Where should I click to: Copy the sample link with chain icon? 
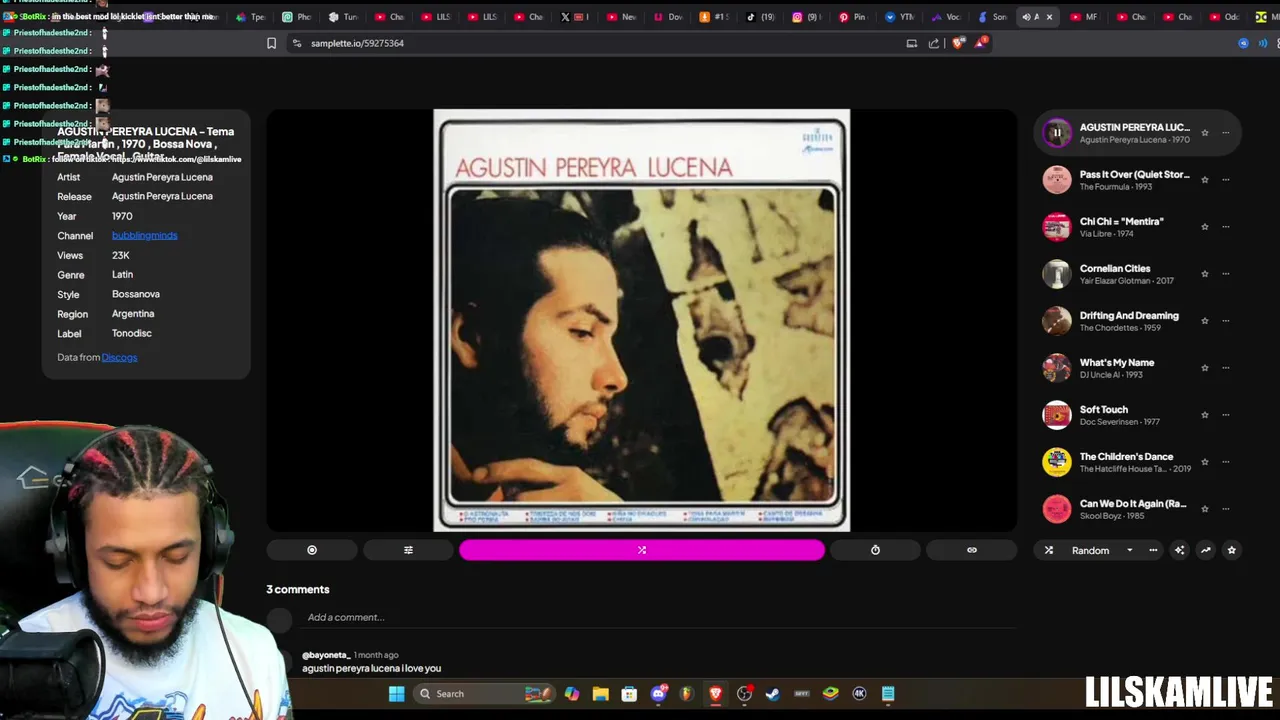(x=971, y=550)
